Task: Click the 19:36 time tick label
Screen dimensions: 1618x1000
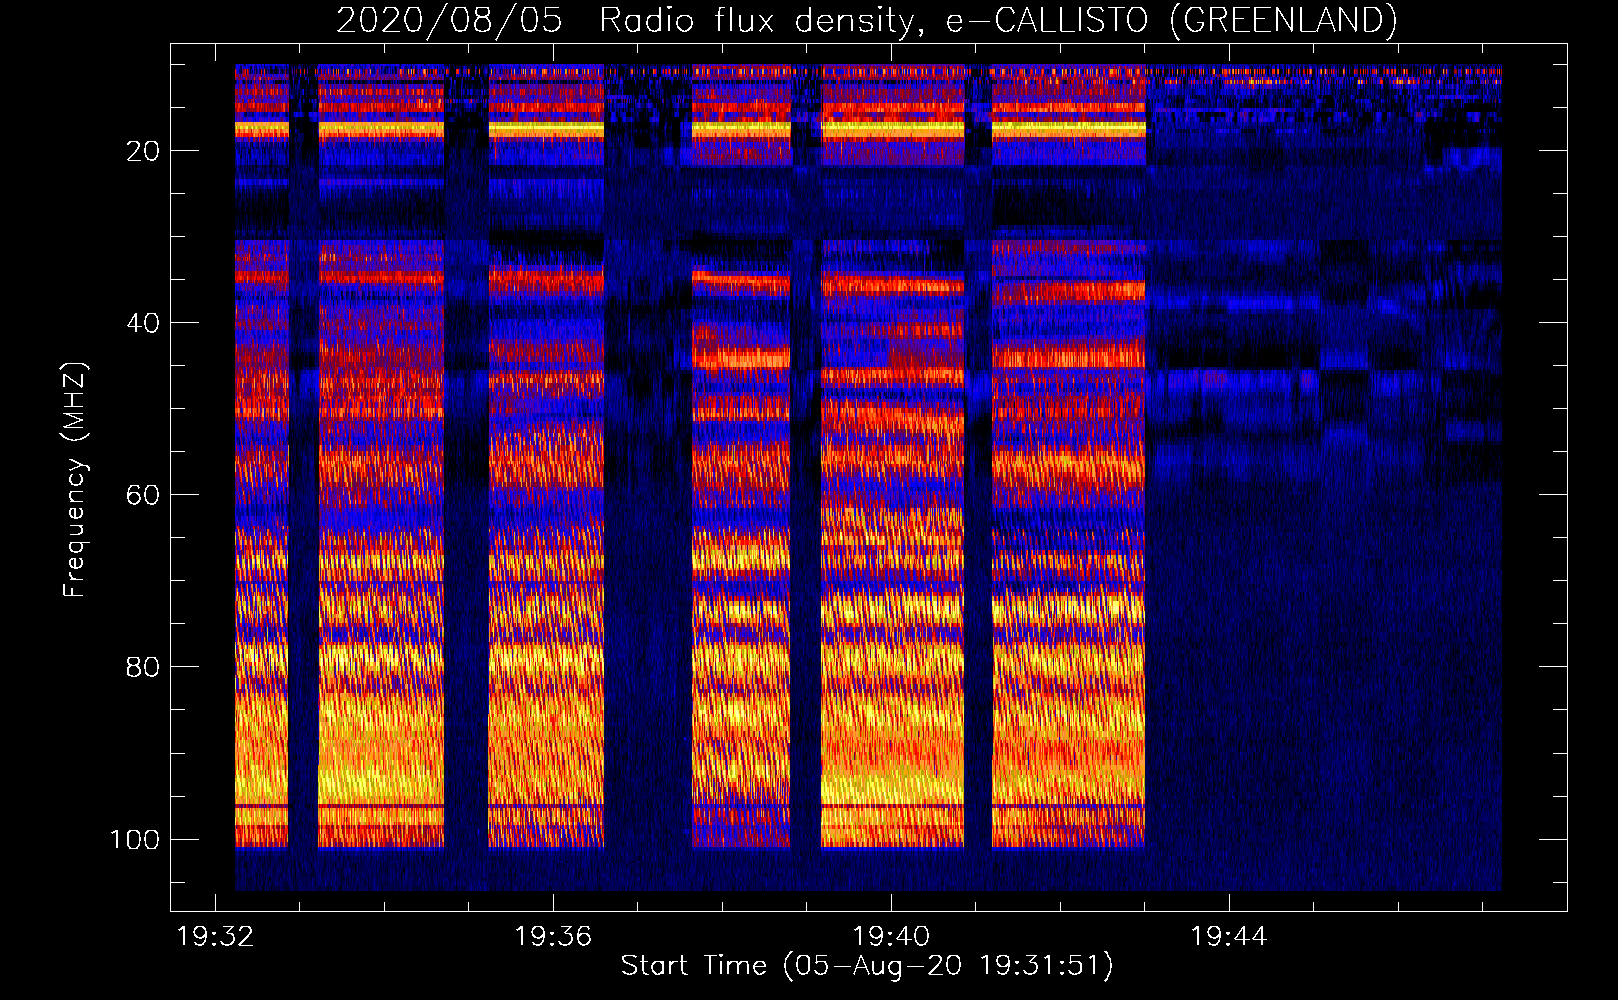Action: tap(553, 937)
